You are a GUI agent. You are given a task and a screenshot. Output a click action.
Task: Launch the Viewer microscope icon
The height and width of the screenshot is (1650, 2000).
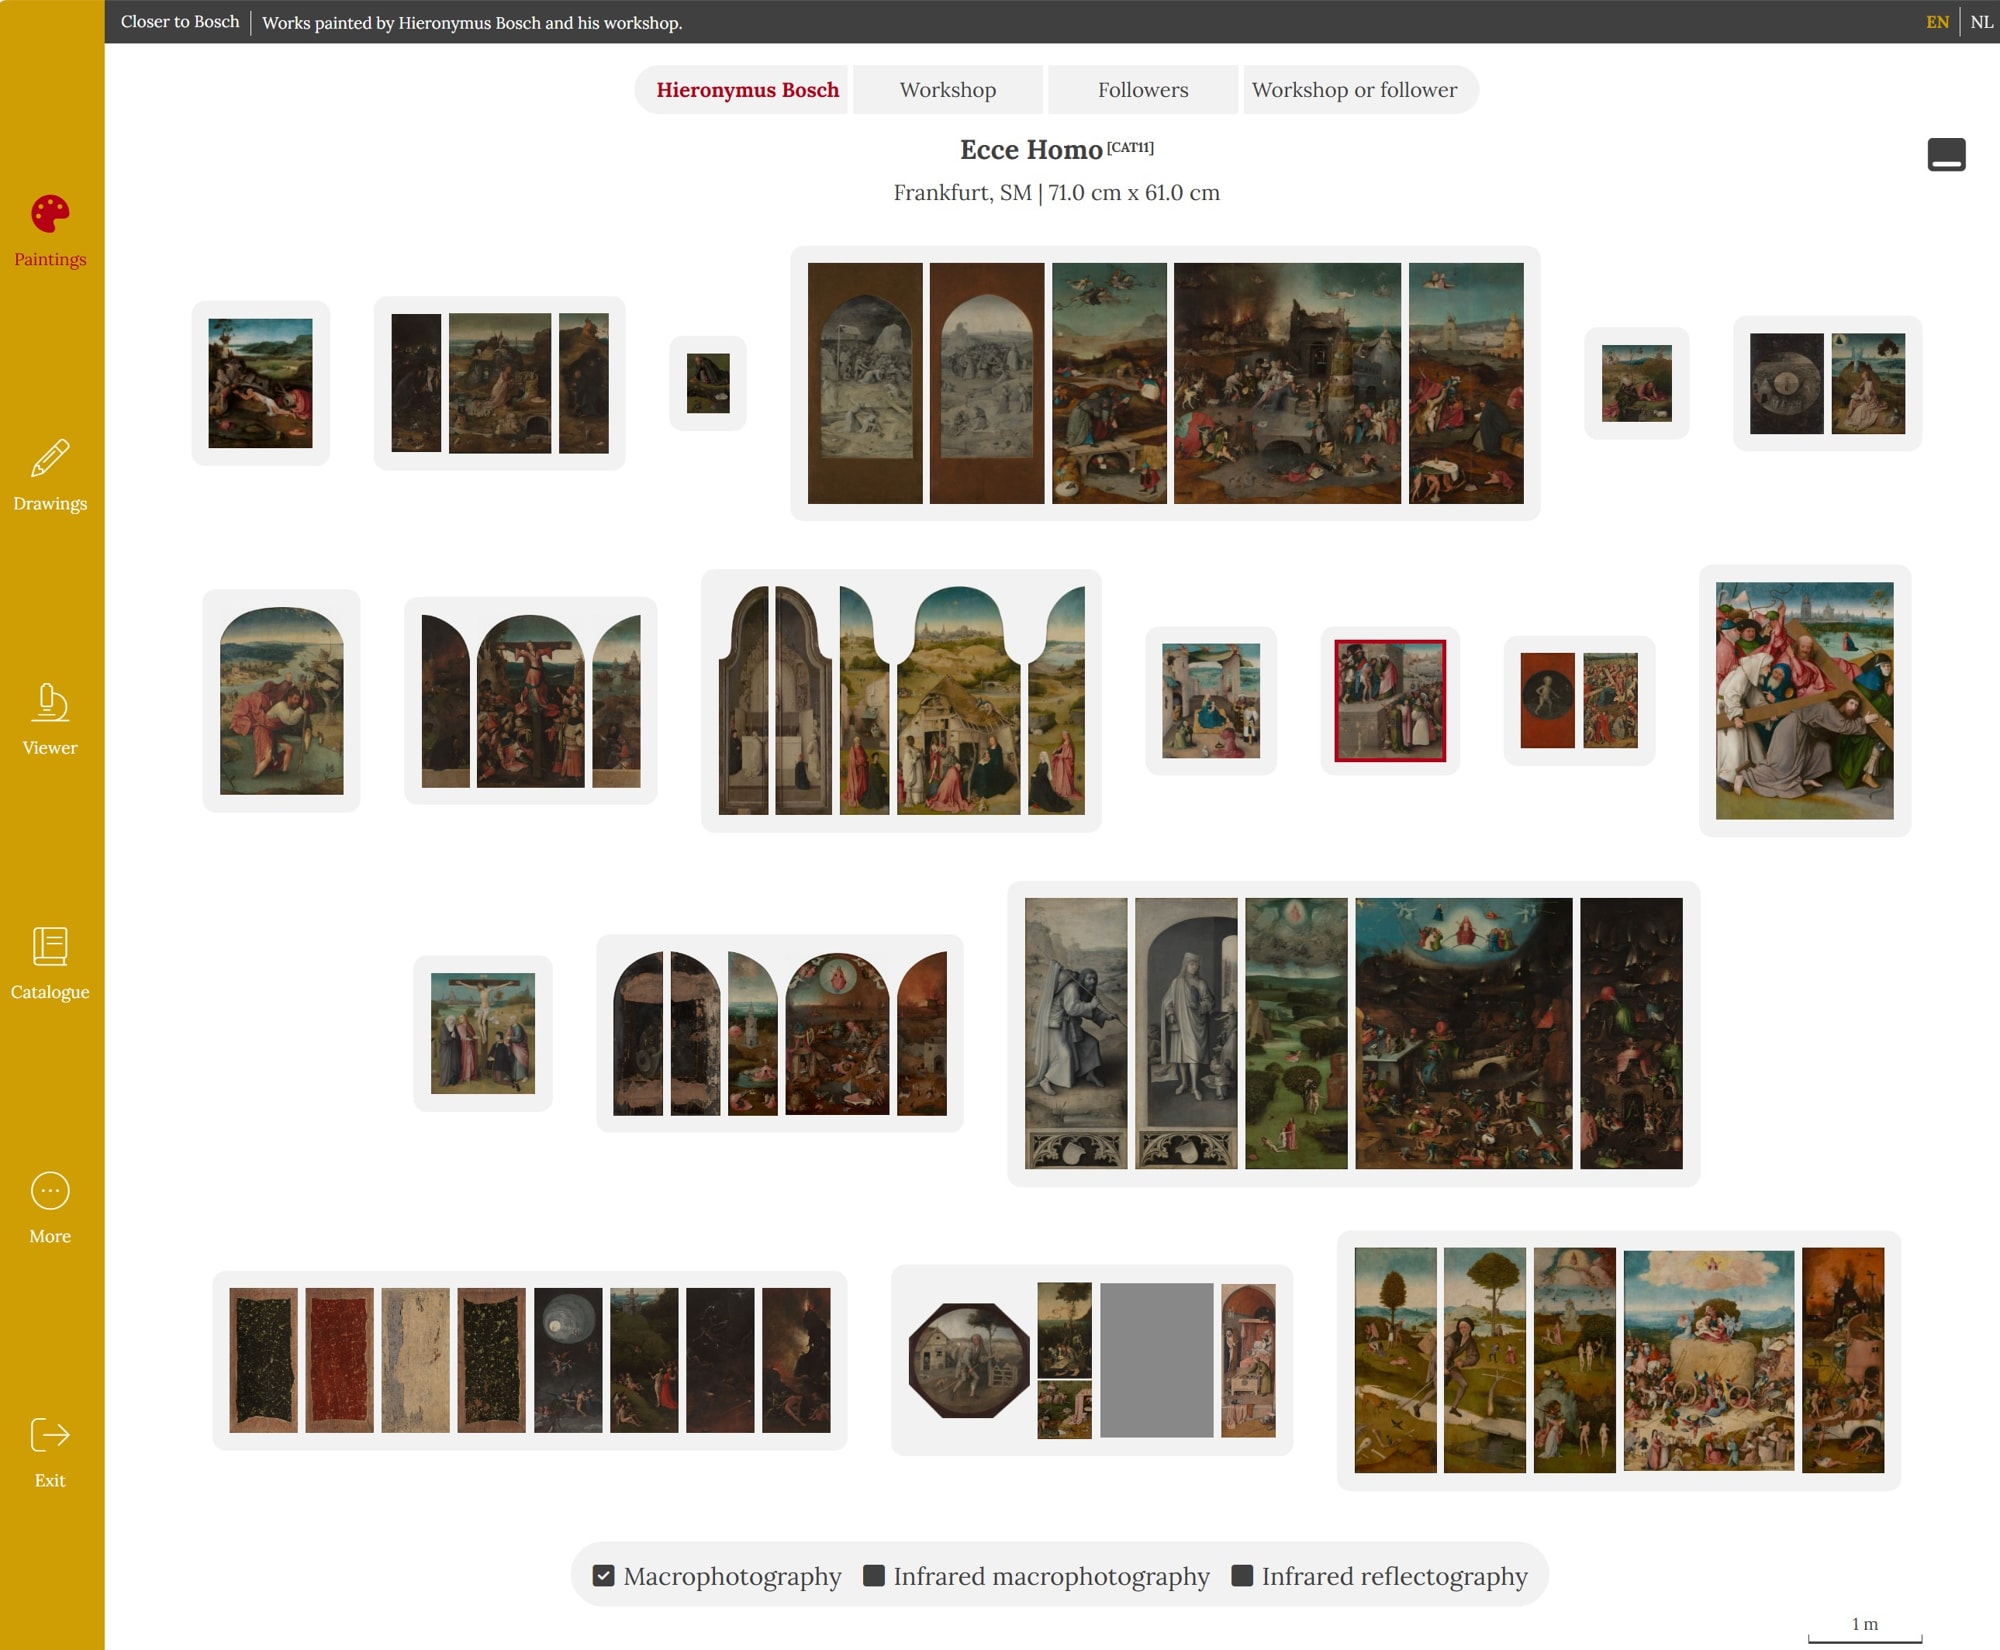[50, 703]
